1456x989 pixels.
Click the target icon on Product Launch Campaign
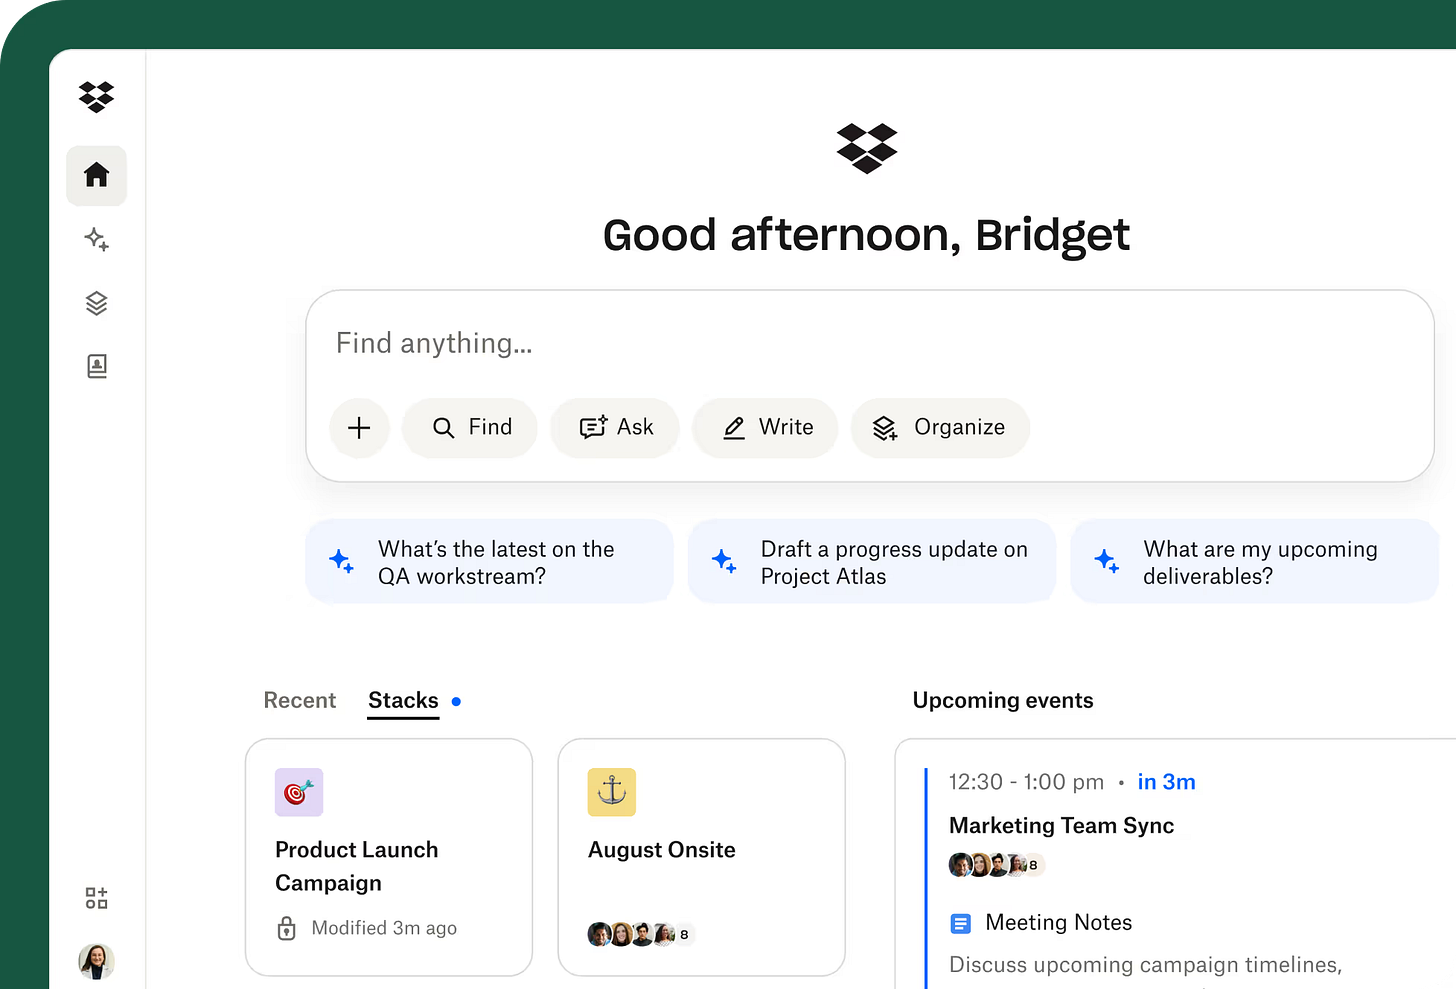coord(299,793)
